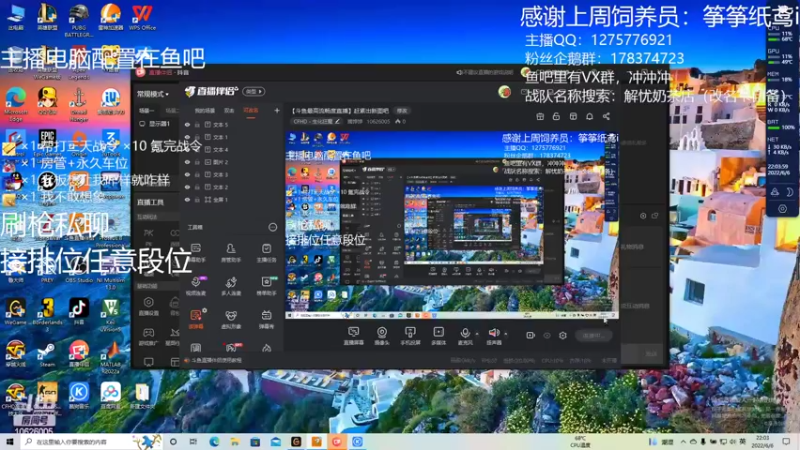Toggle visibility eye for 文本 4 layer
This screenshot has height=450, width=800.
[187, 149]
